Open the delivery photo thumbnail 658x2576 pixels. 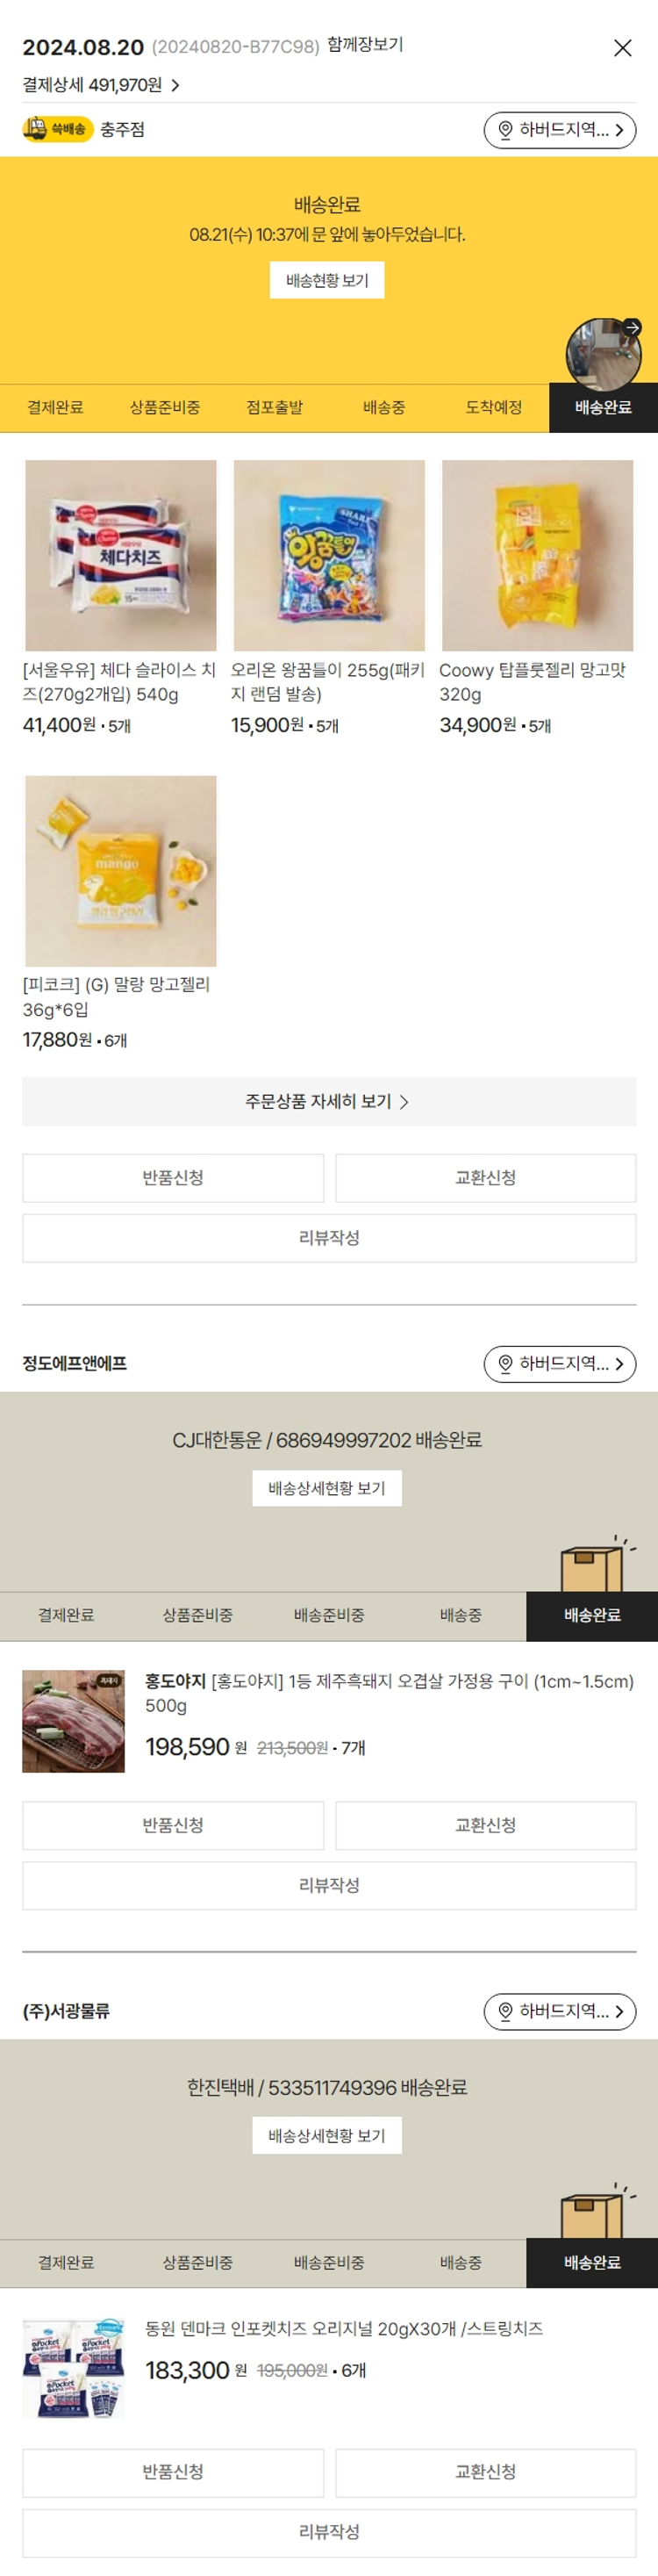pyautogui.click(x=603, y=354)
